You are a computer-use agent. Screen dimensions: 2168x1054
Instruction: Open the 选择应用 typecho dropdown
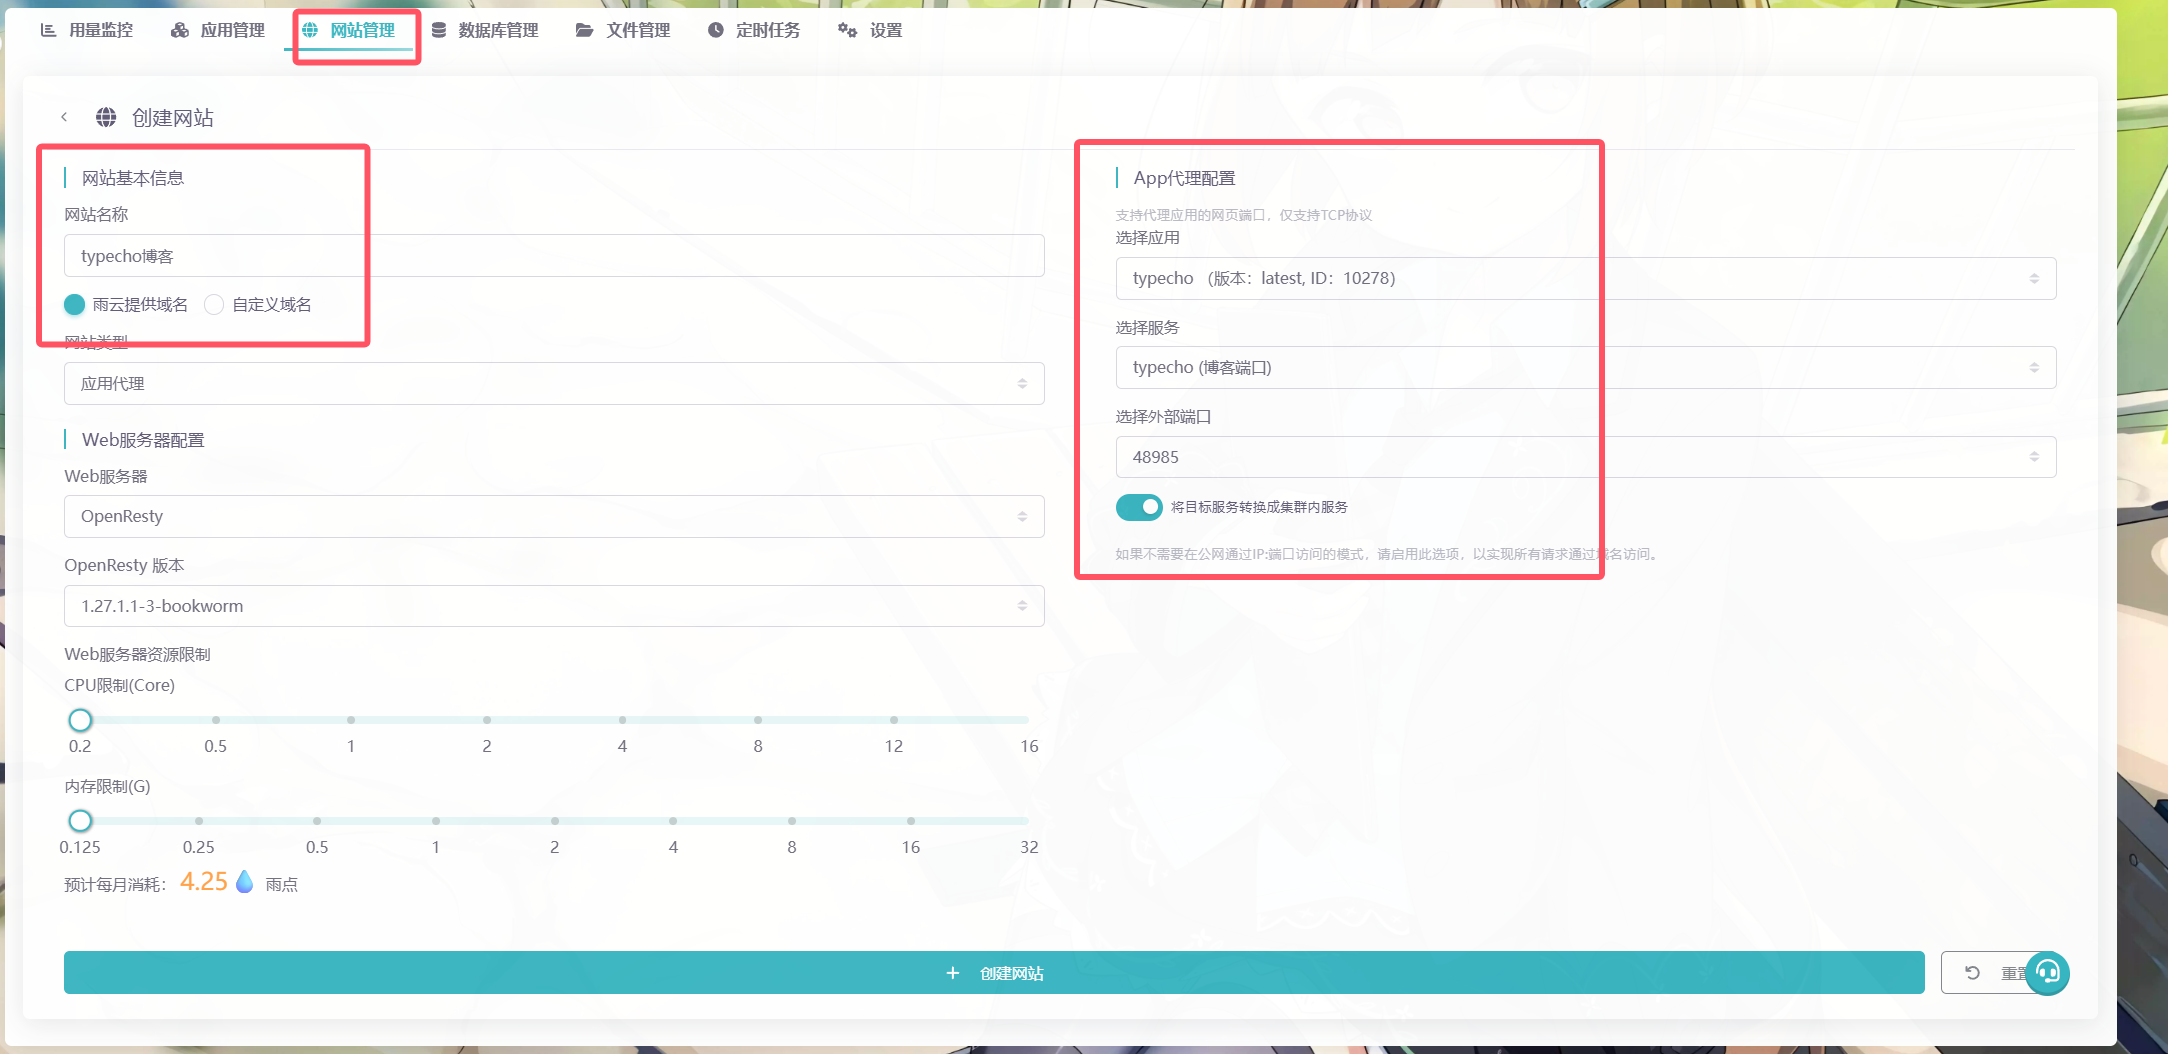click(x=1586, y=278)
